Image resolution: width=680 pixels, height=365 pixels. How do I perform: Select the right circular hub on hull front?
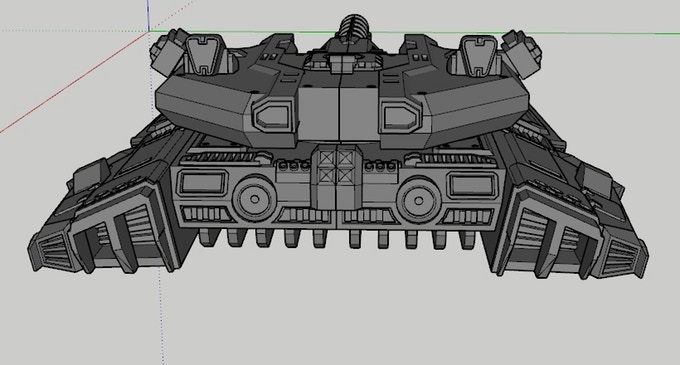(x=418, y=200)
